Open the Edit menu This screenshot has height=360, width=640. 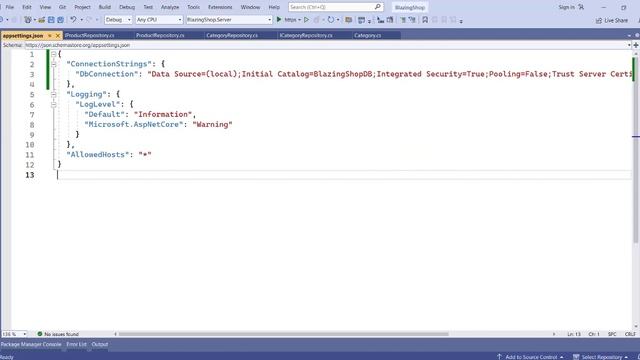(x=27, y=7)
